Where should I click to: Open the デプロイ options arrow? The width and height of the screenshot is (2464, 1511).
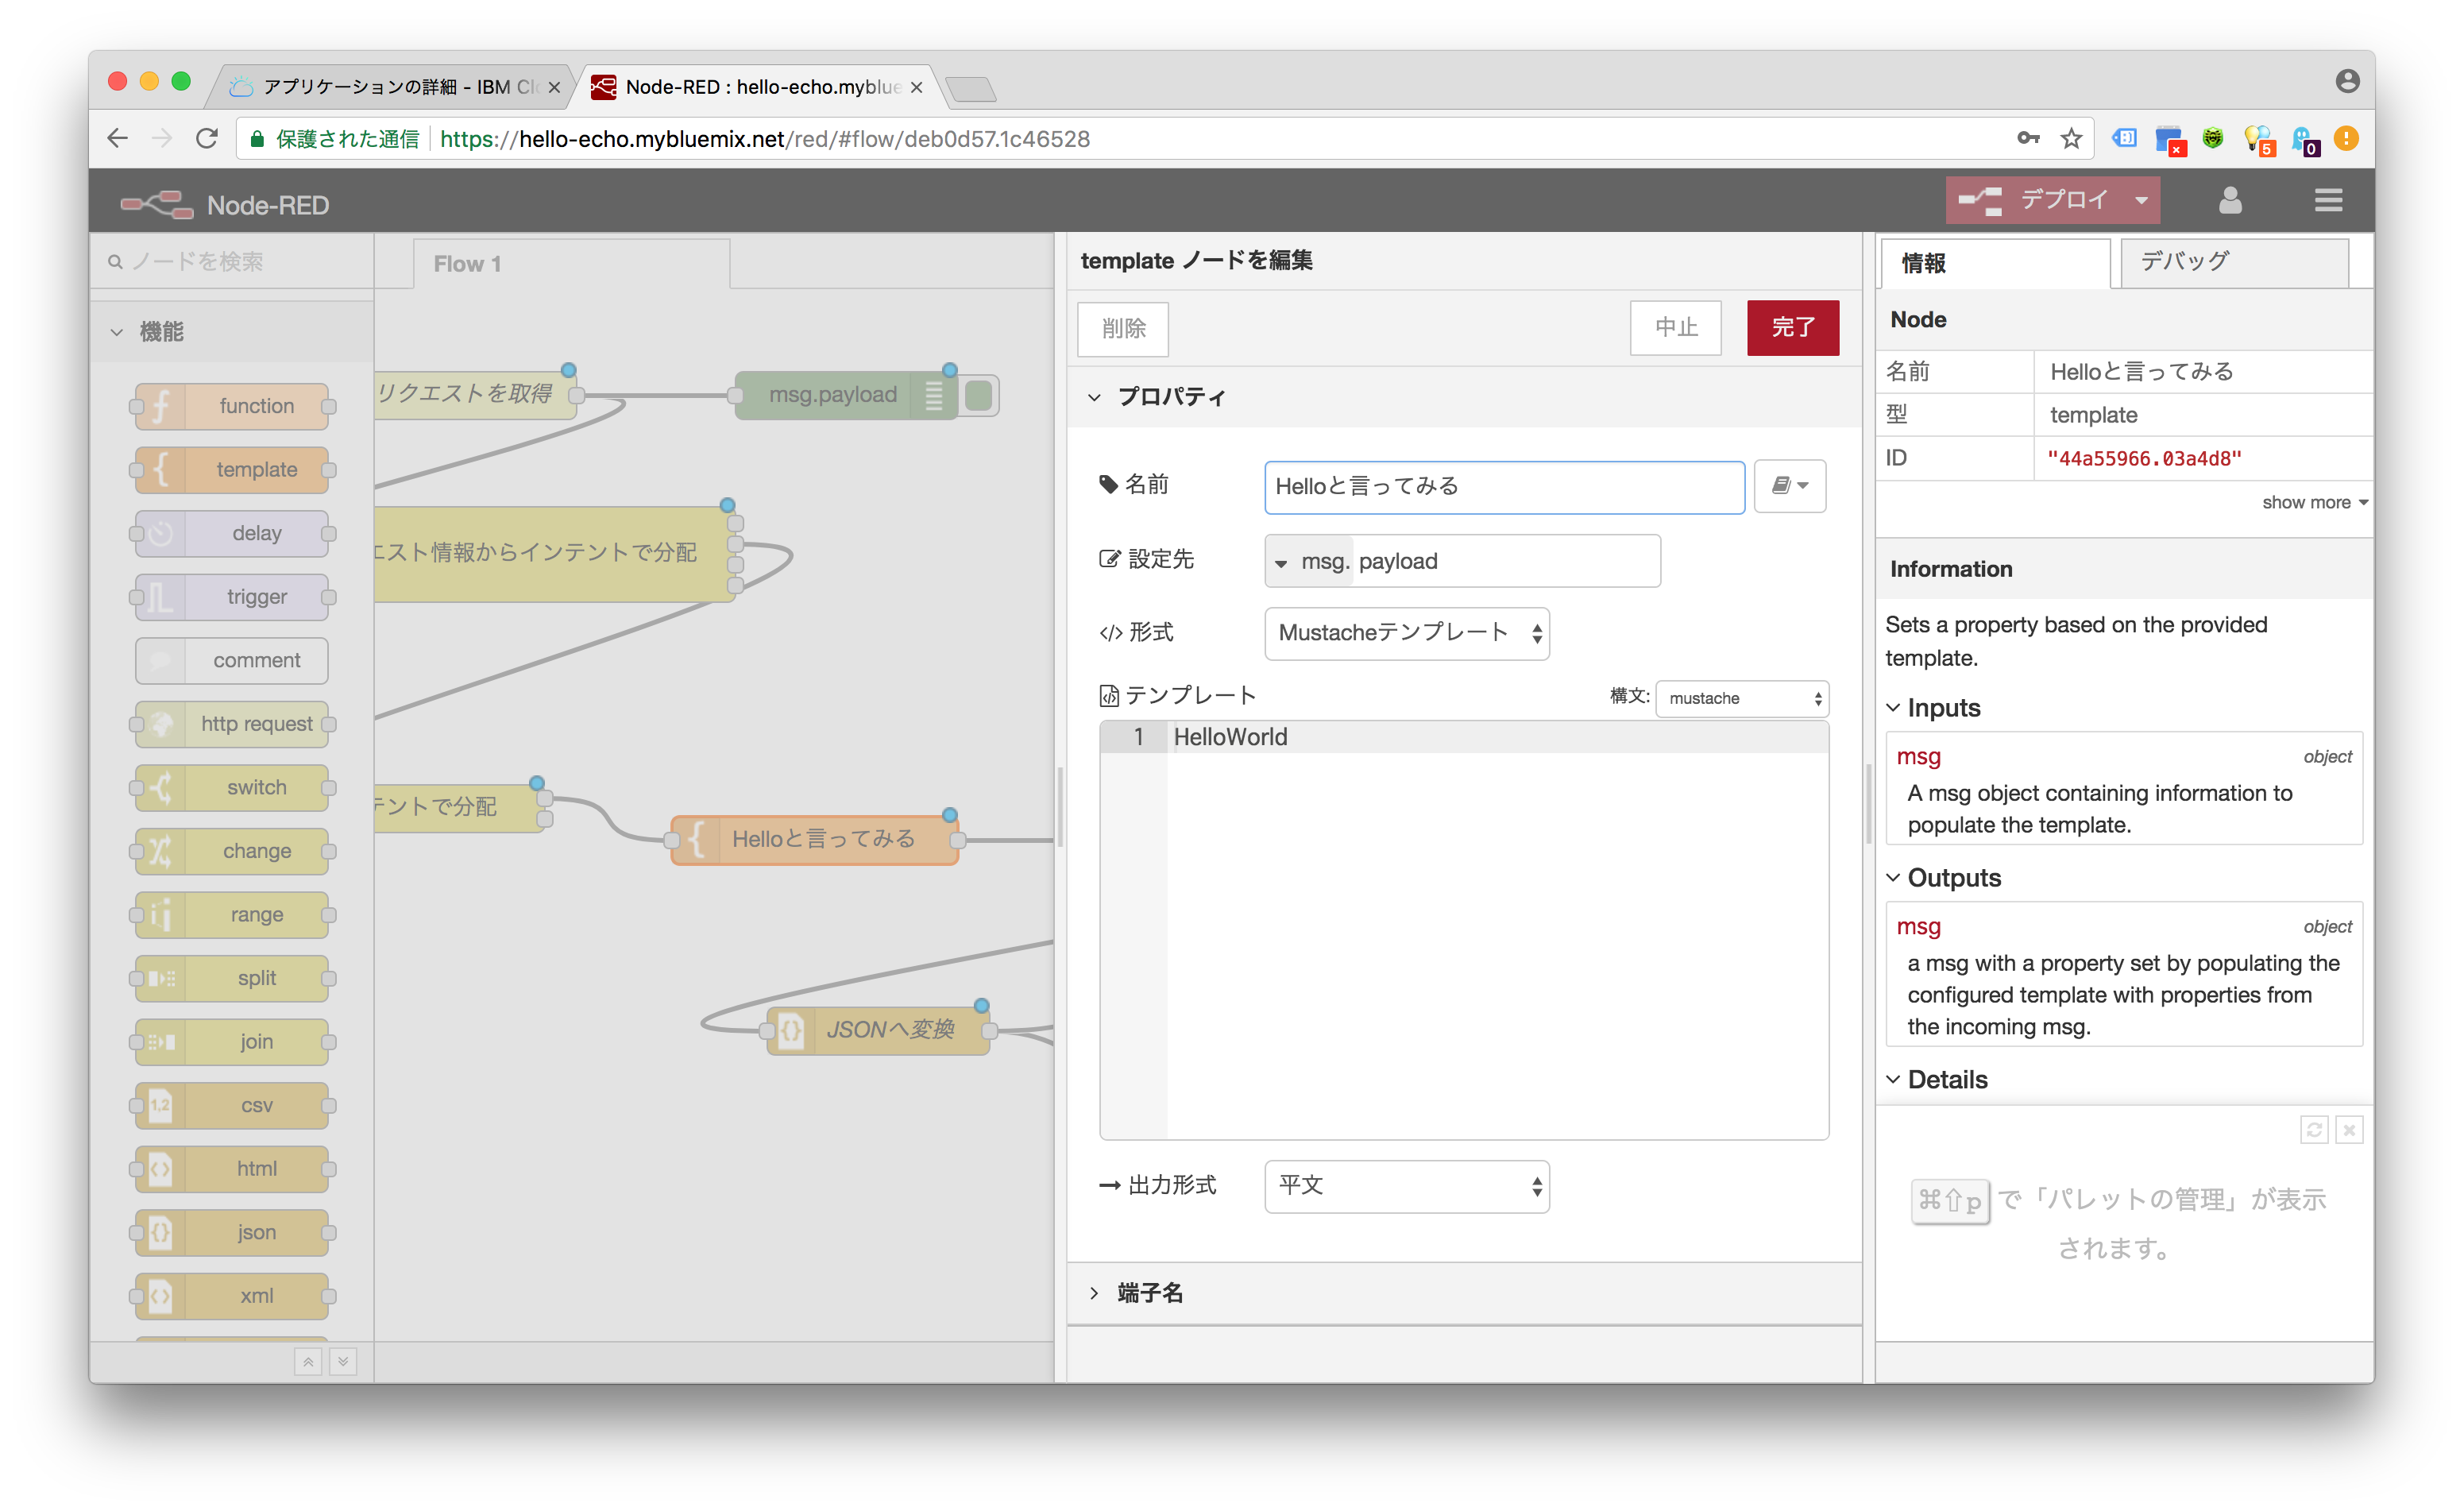click(2141, 201)
